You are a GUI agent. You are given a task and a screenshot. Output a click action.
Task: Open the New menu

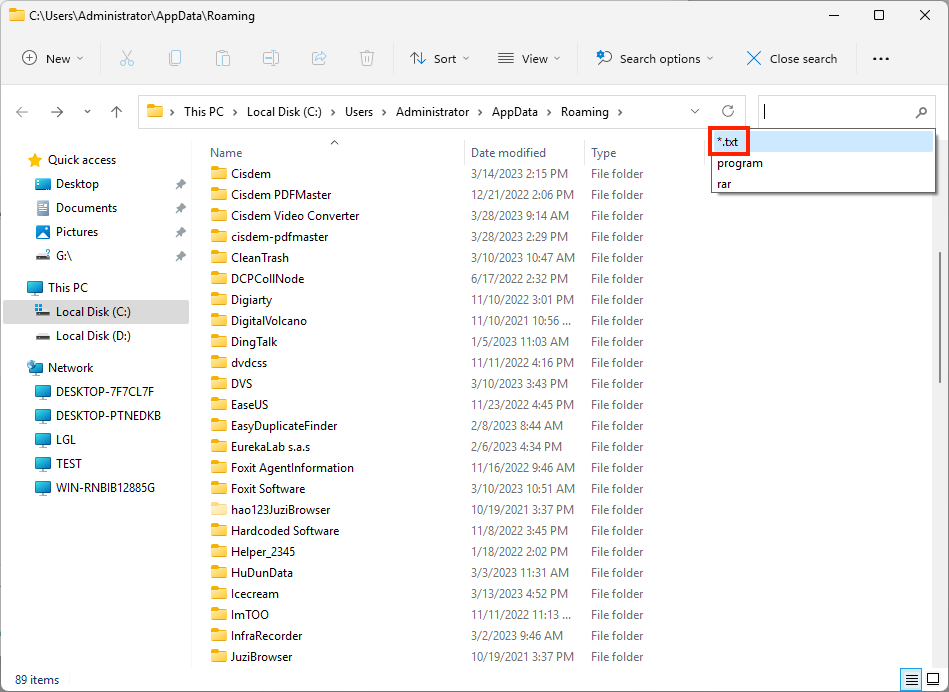52,58
